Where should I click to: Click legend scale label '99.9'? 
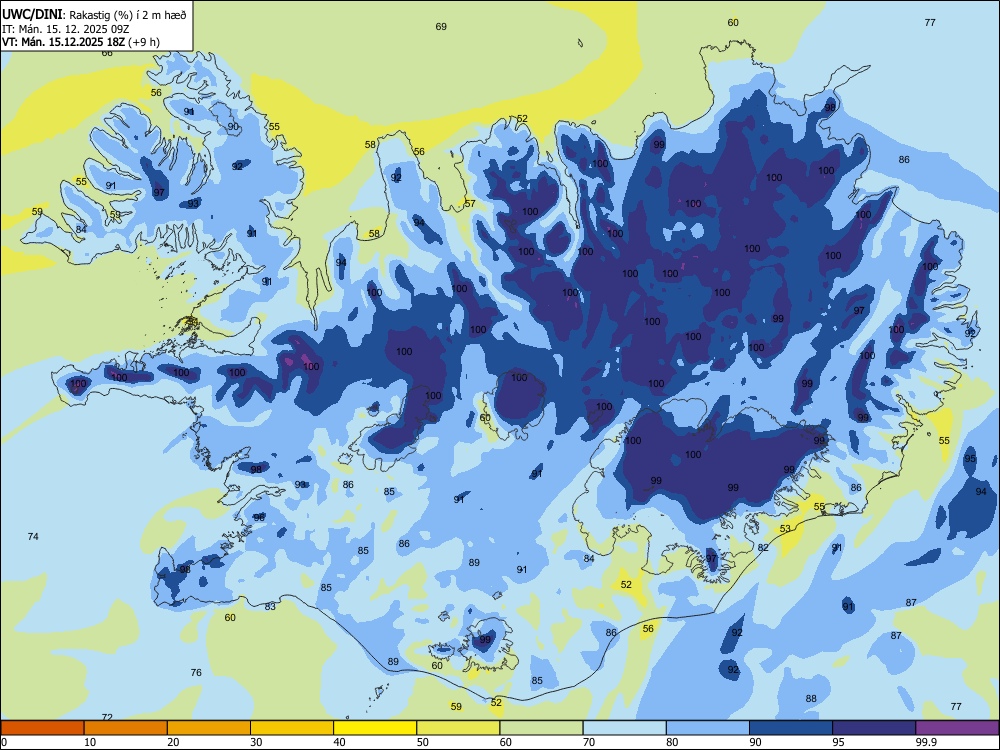coord(926,742)
